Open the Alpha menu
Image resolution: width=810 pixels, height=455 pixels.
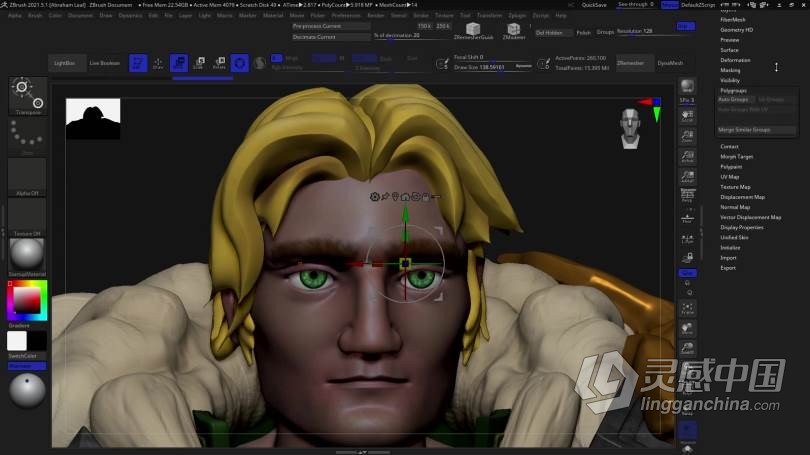coord(14,15)
